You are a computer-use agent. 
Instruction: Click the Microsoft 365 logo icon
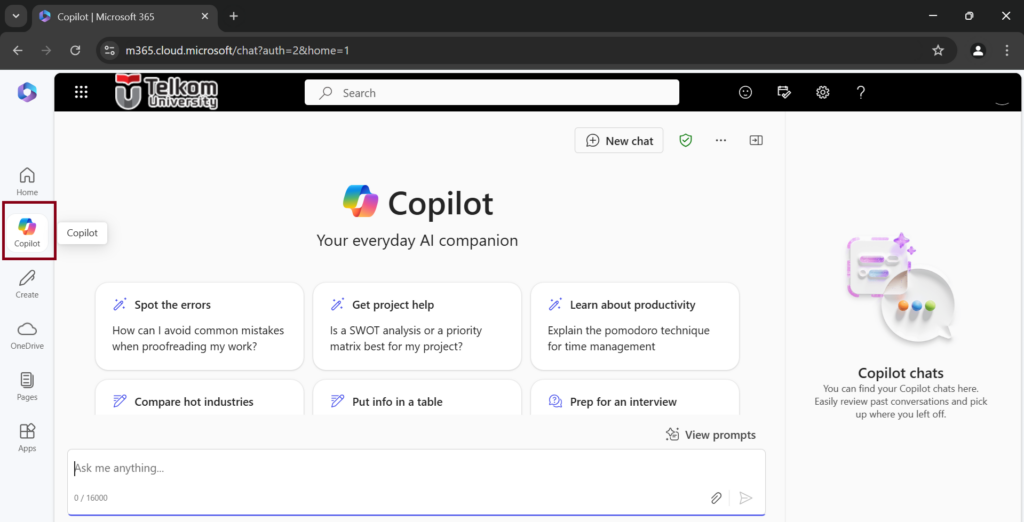[27, 92]
